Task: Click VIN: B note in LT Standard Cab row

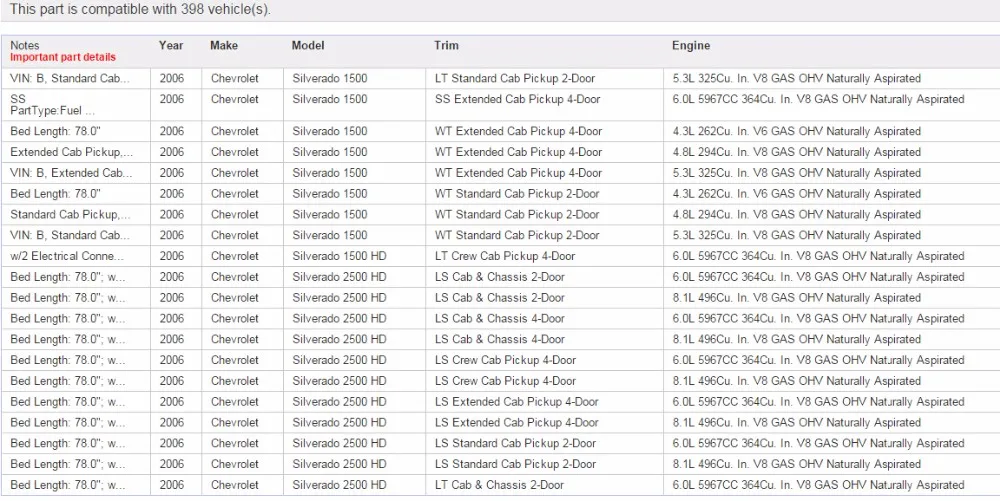Action: (70, 79)
